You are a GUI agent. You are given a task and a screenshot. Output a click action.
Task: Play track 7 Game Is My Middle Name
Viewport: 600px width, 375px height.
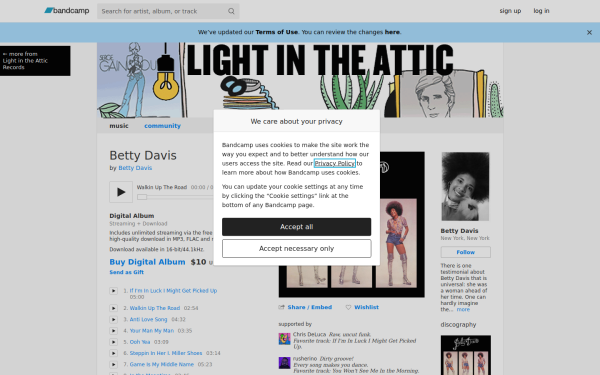[x=114, y=365]
